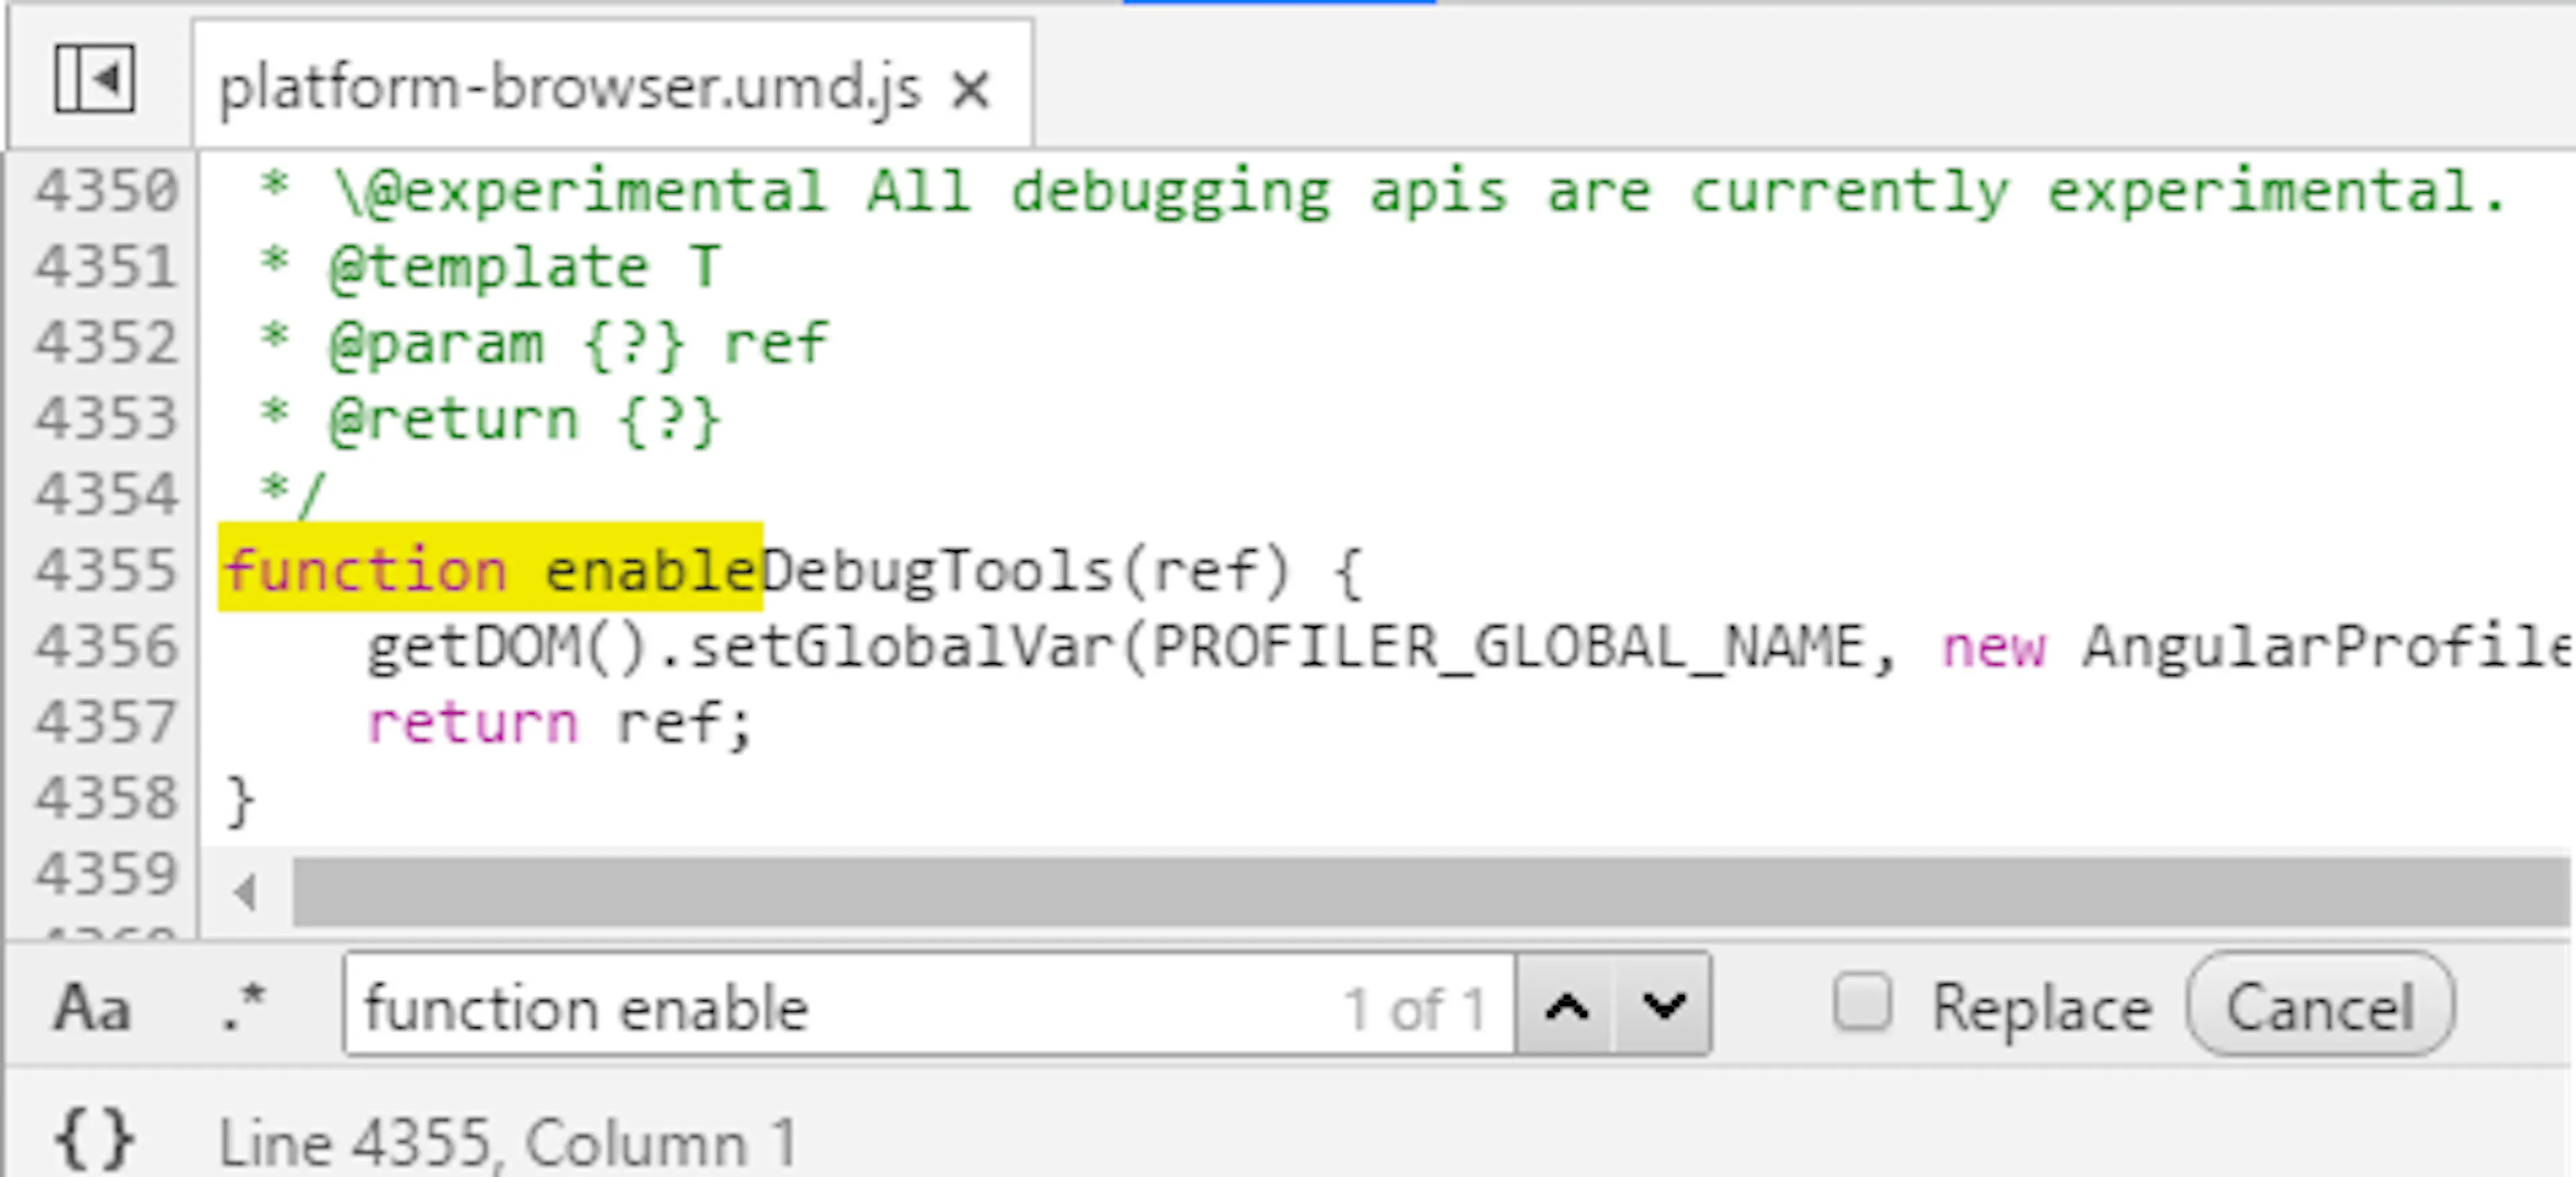Toggle the file navigator sidebar

(95, 78)
